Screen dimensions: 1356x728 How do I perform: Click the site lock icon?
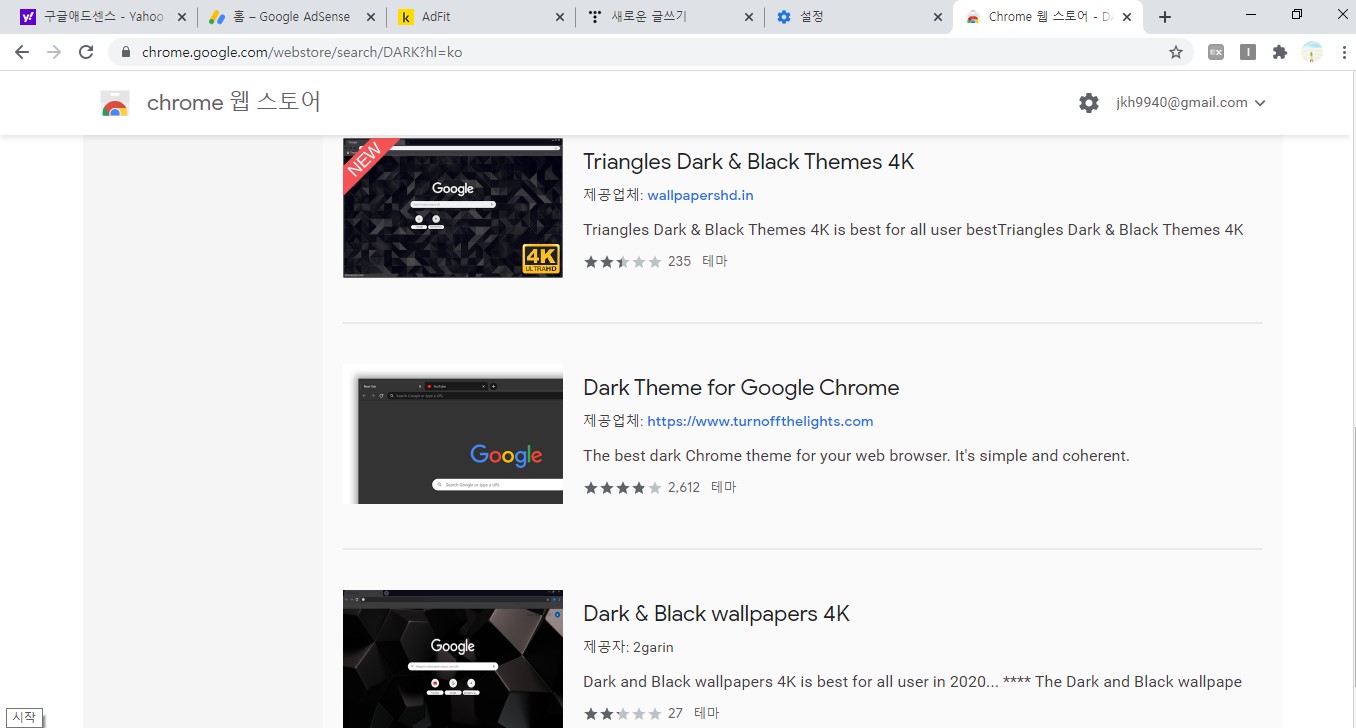coord(126,52)
